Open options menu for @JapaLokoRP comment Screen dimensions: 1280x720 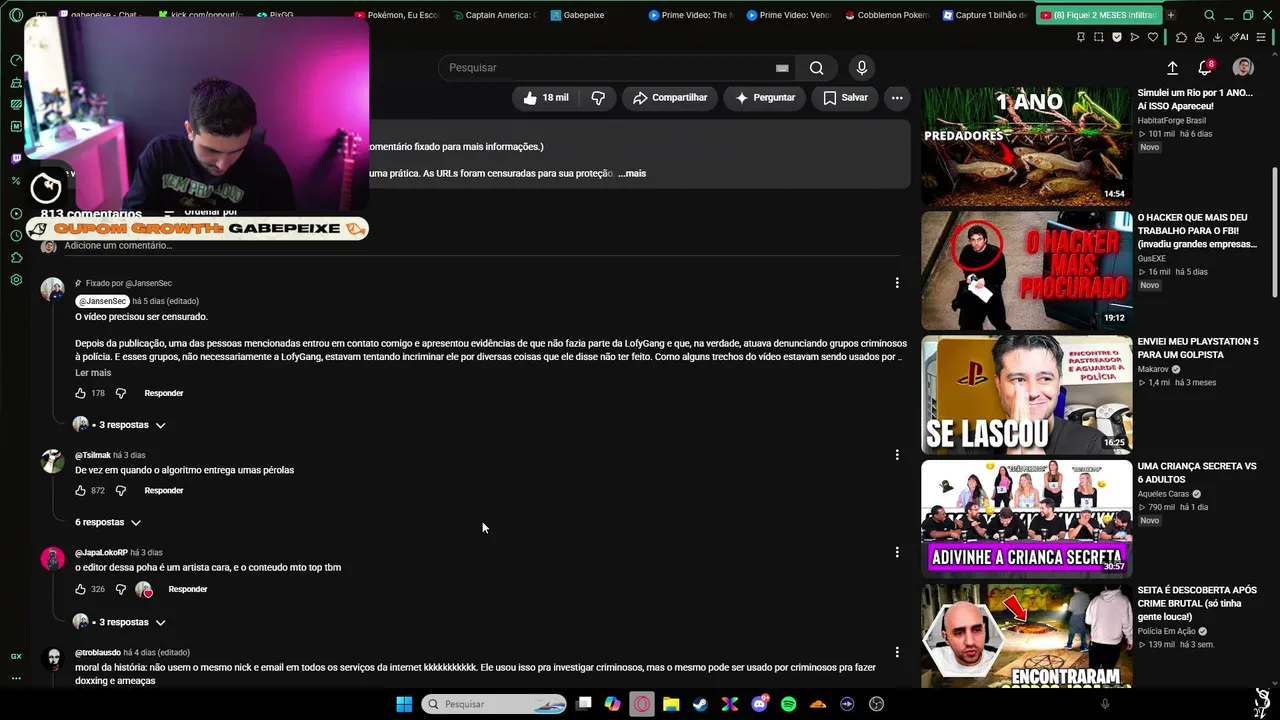click(897, 552)
